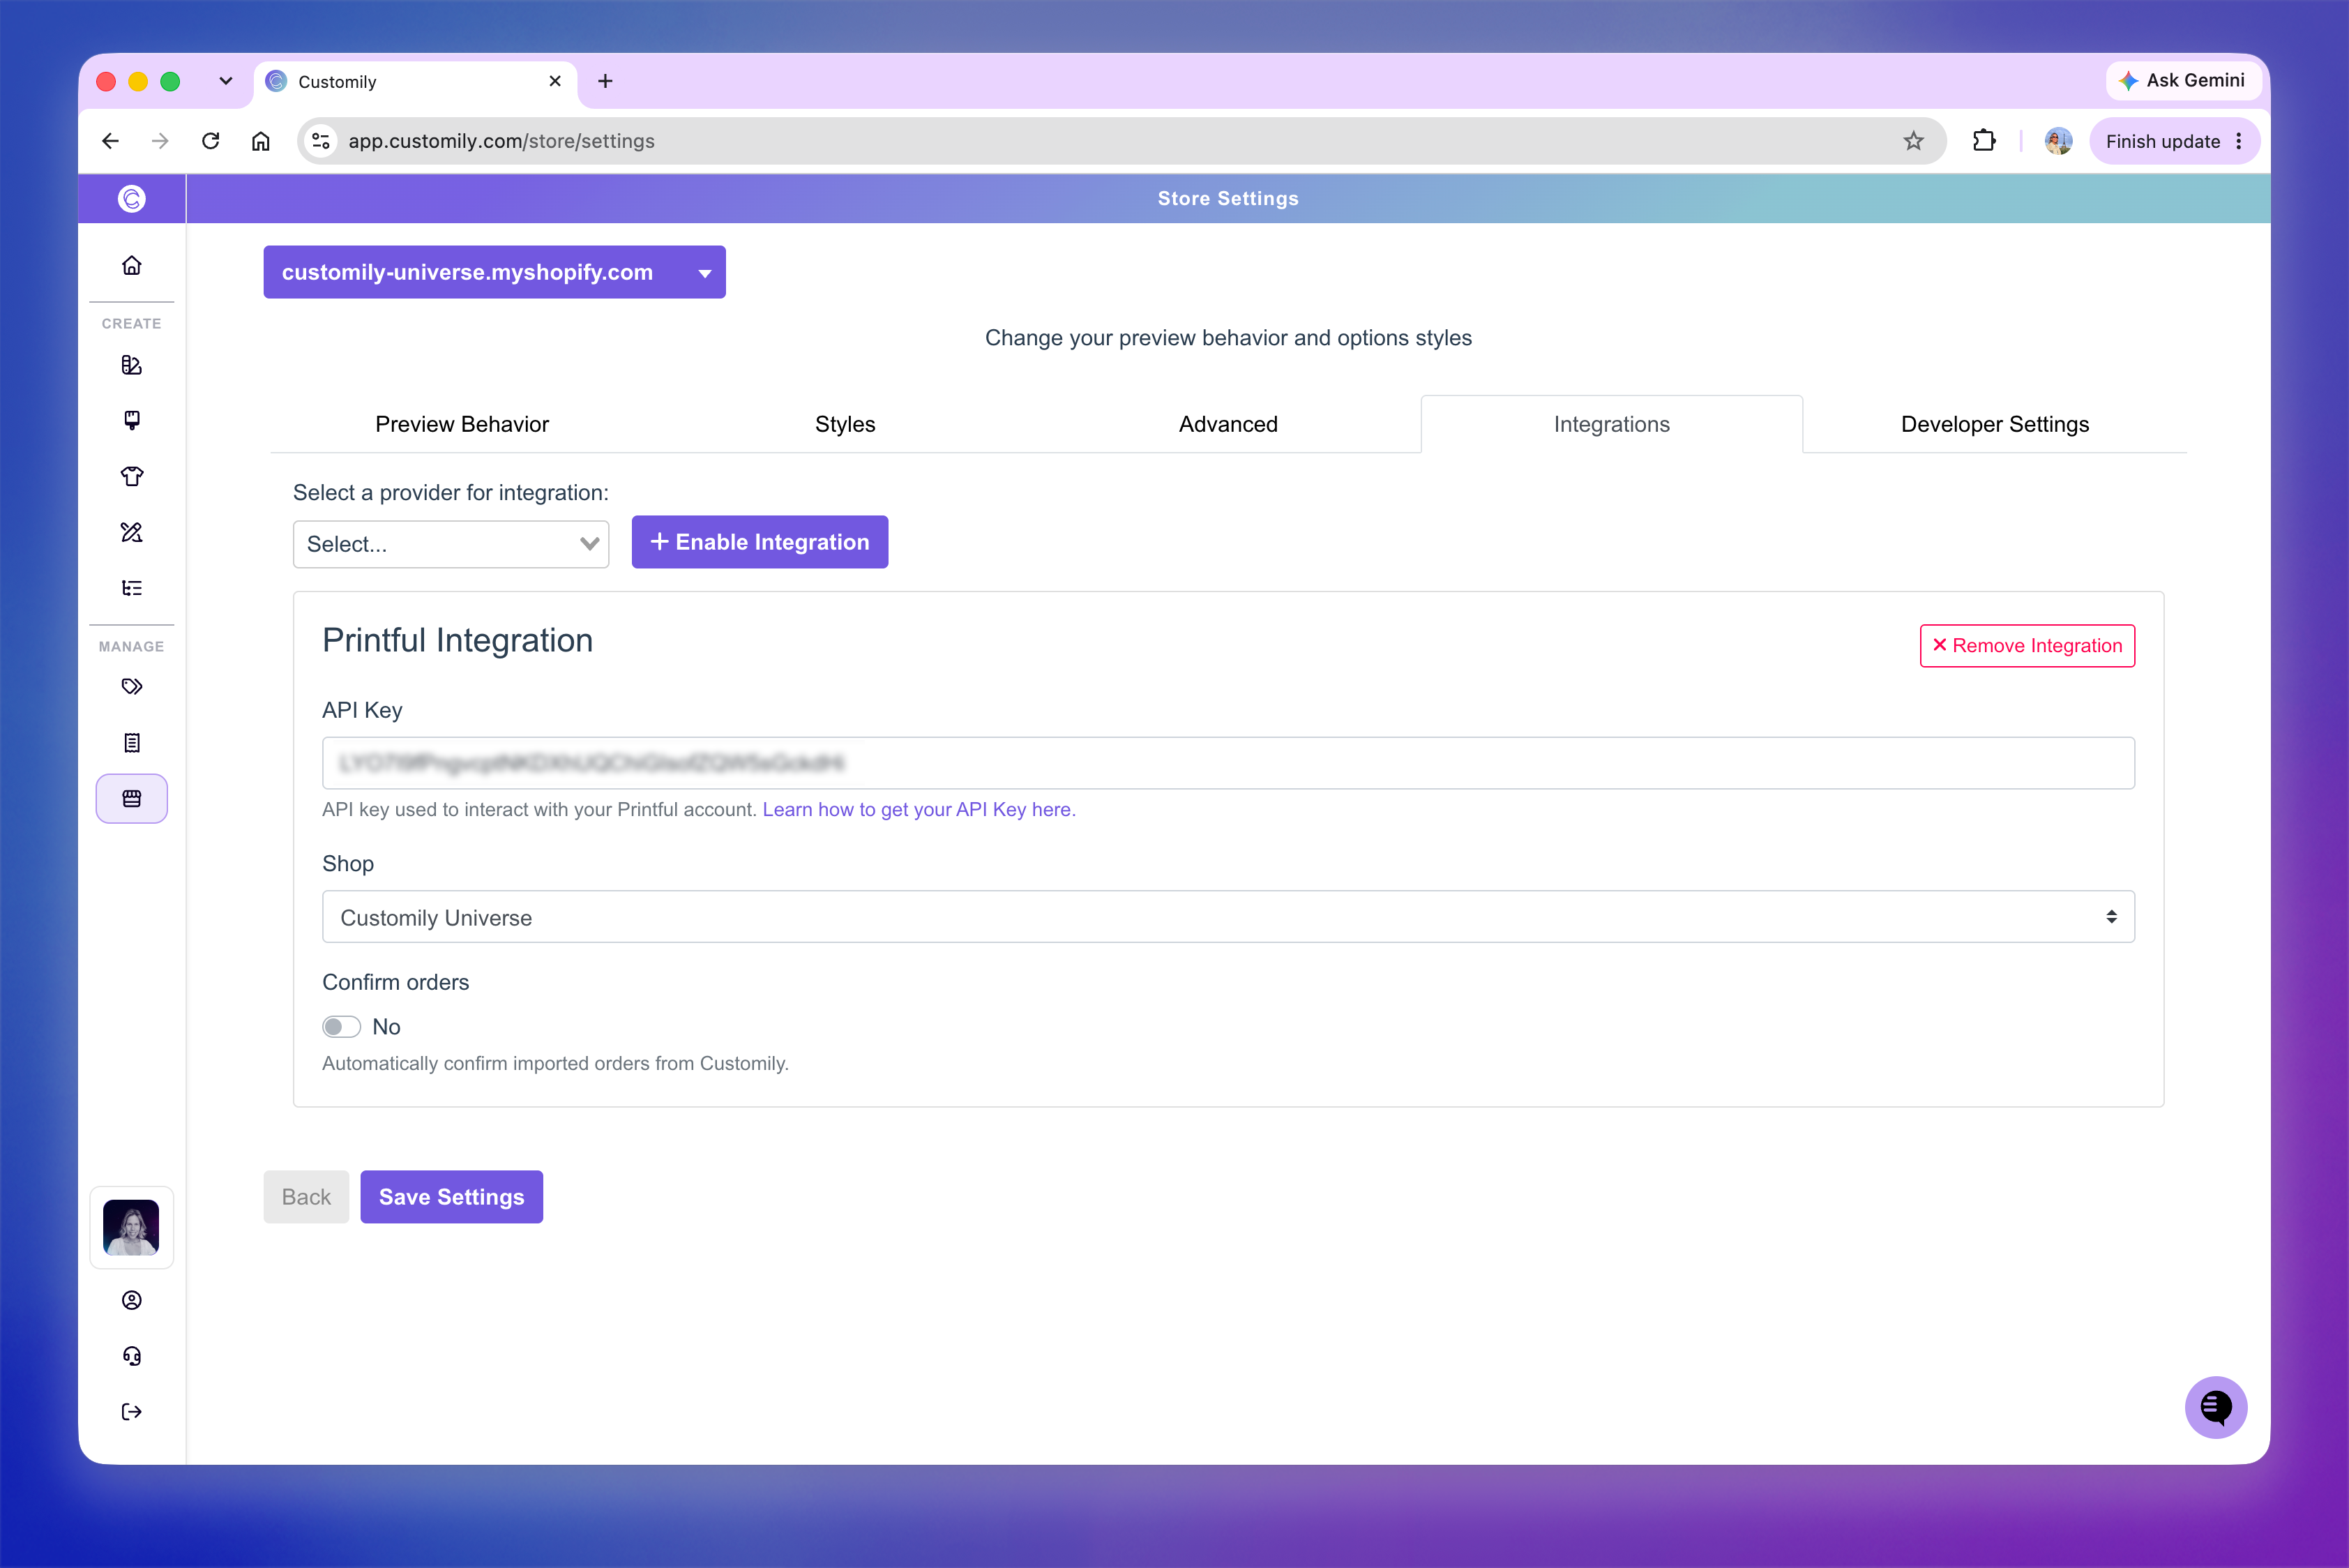This screenshot has width=2349, height=1568.
Task: Switch to the Styles tab
Action: pos(845,424)
